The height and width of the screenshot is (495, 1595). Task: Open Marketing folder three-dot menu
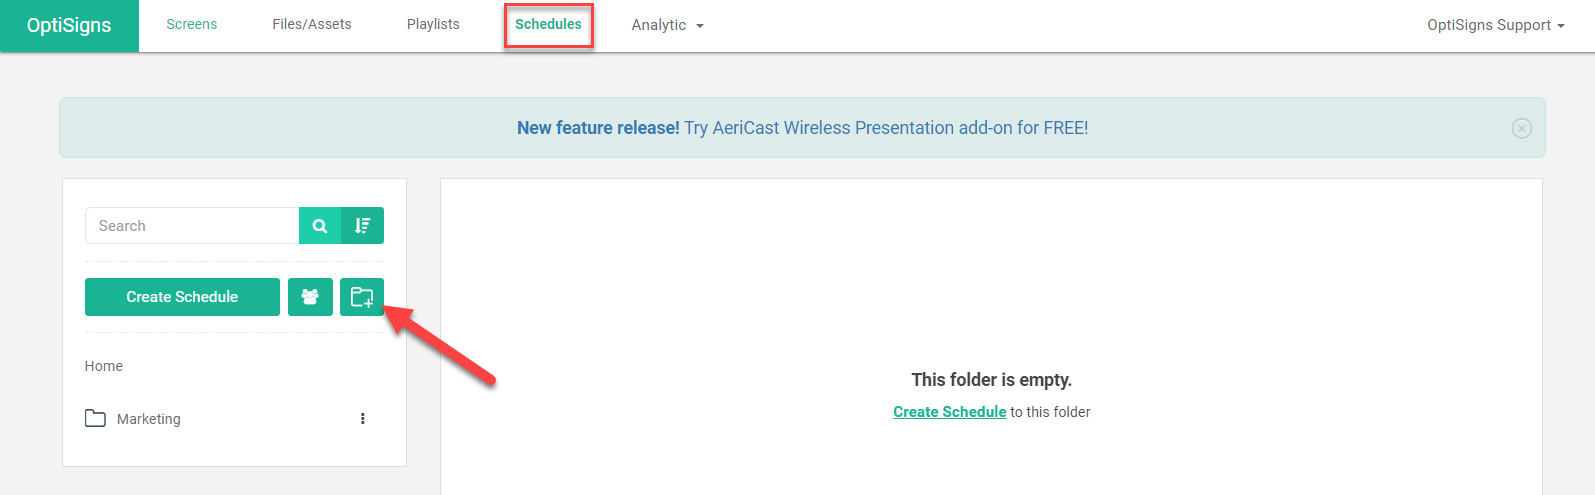[x=363, y=419]
